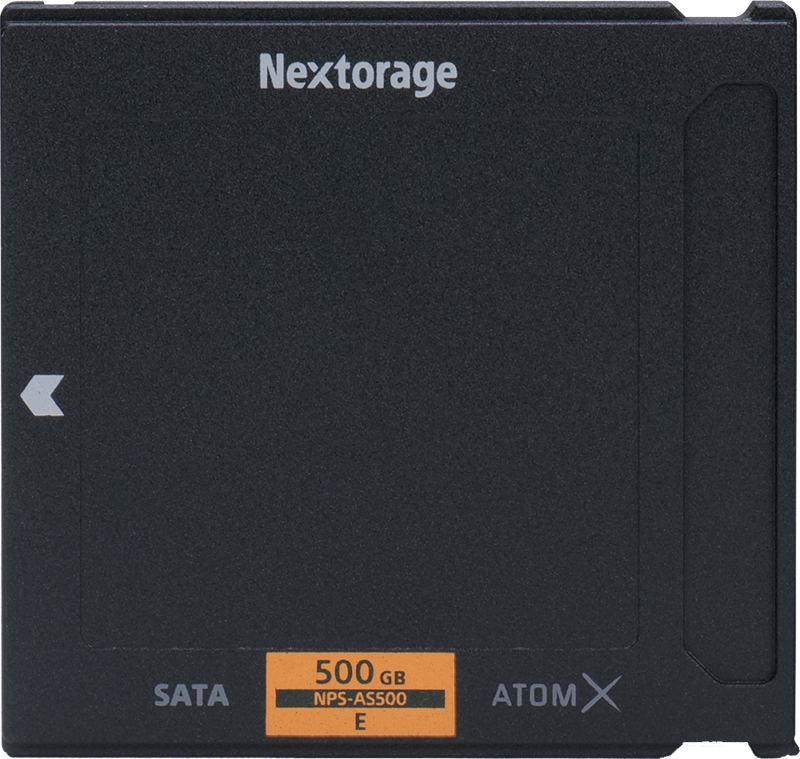Screen dimensions: 800x759
Task: Click the left-pointing chevron arrow
Action: click(42, 395)
